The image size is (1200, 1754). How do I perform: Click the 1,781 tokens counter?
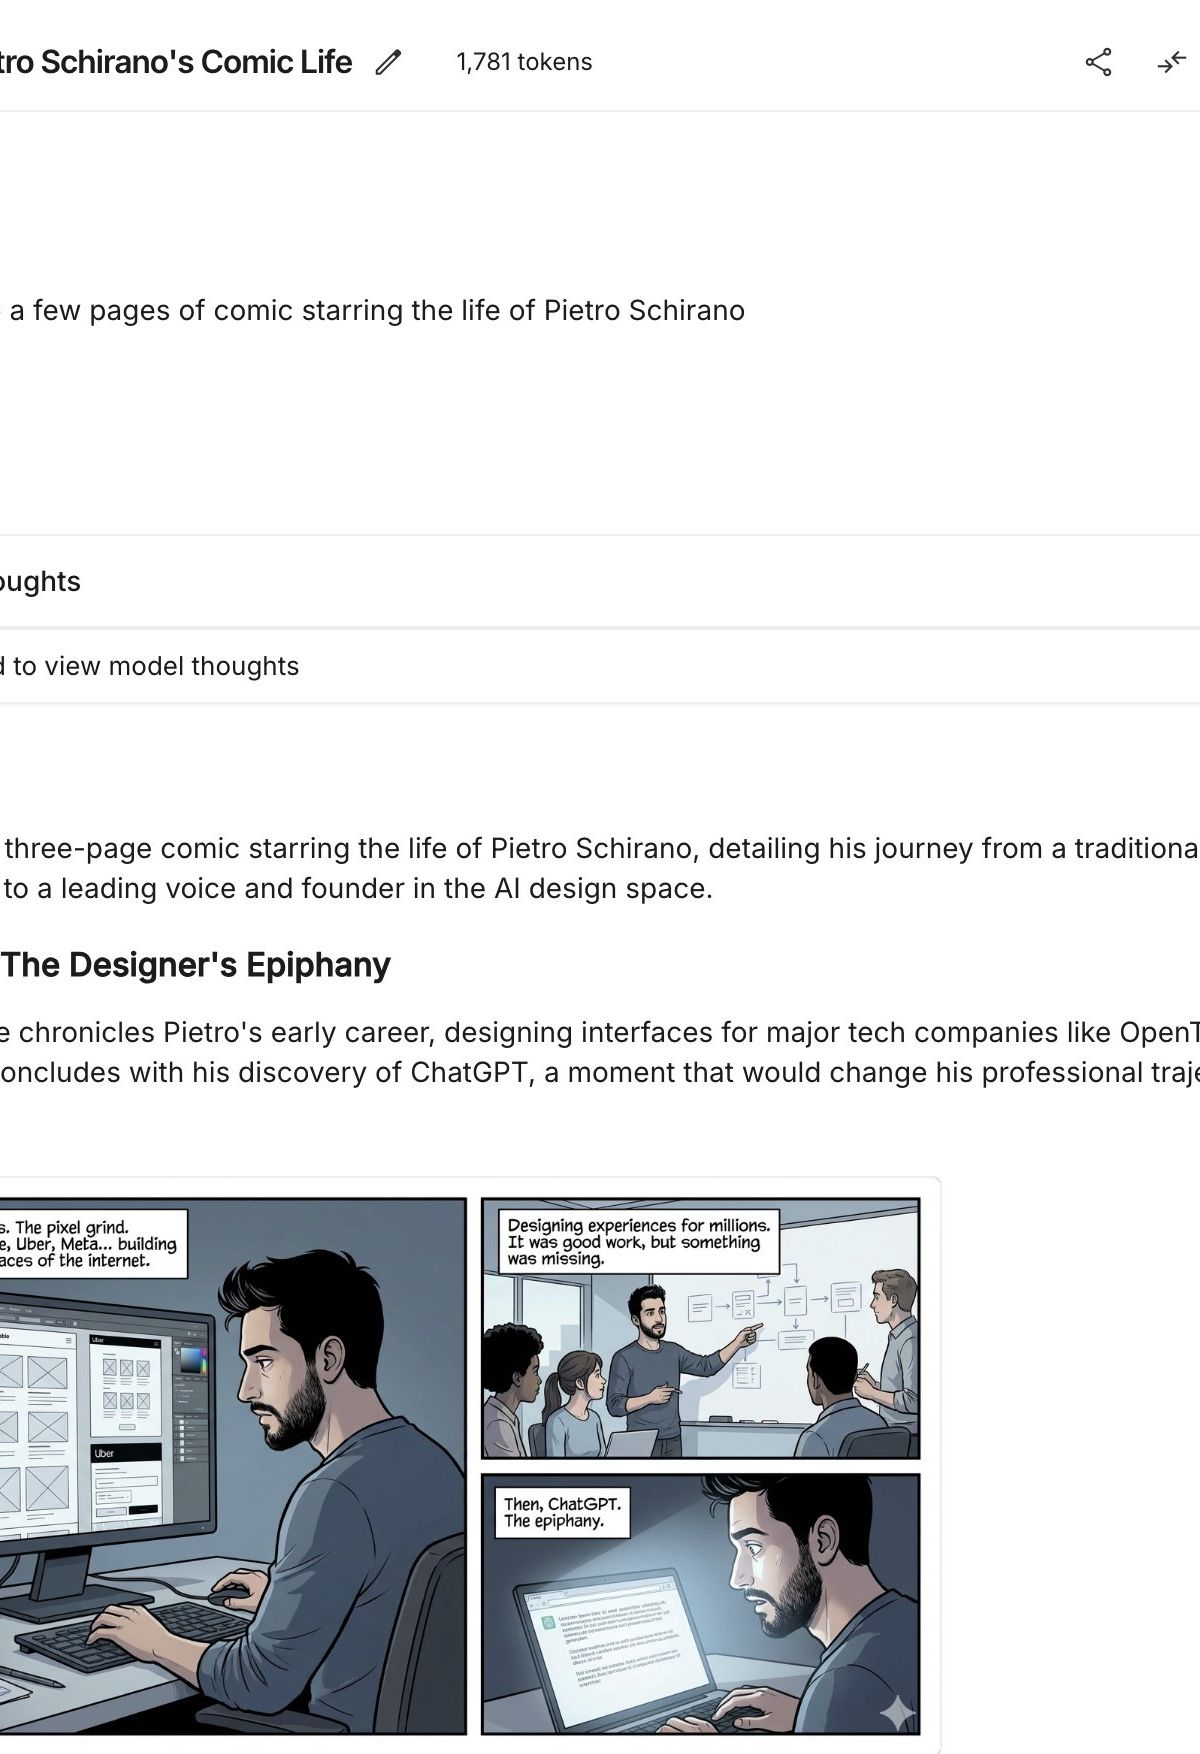pos(524,62)
